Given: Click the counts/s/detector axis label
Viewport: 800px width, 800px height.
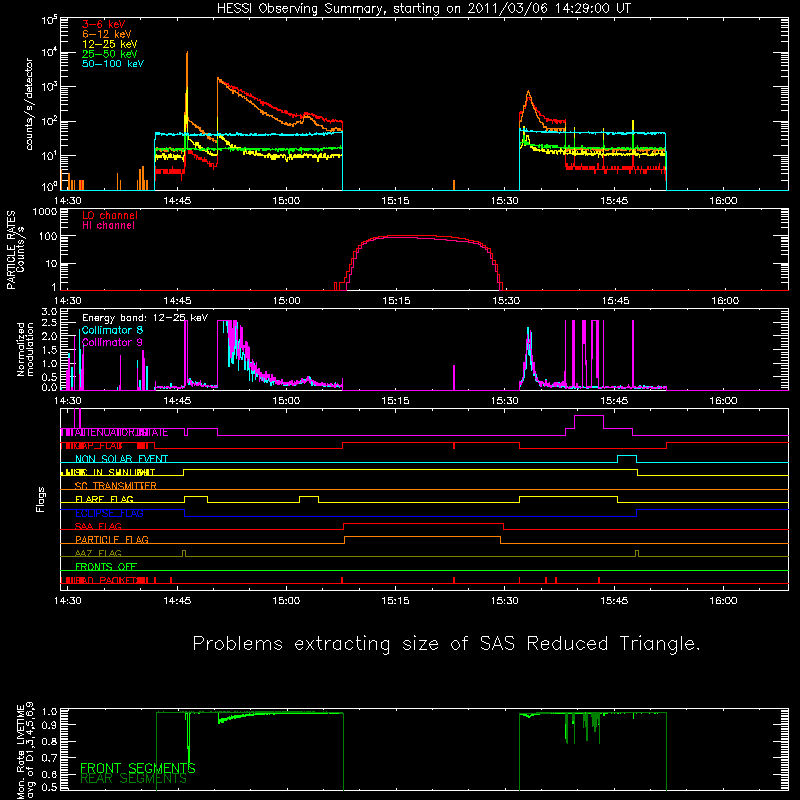Looking at the screenshot, I should (29, 104).
